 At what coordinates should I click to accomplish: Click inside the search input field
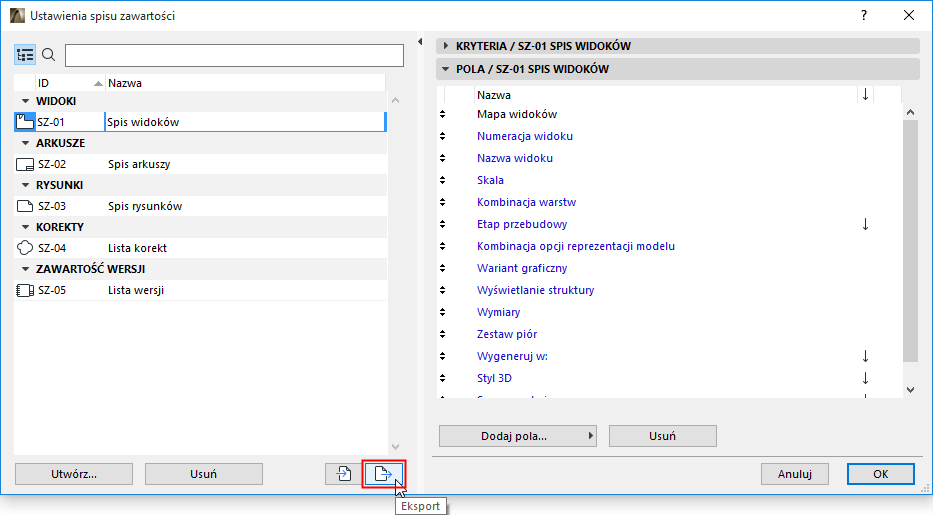pyautogui.click(x=234, y=55)
